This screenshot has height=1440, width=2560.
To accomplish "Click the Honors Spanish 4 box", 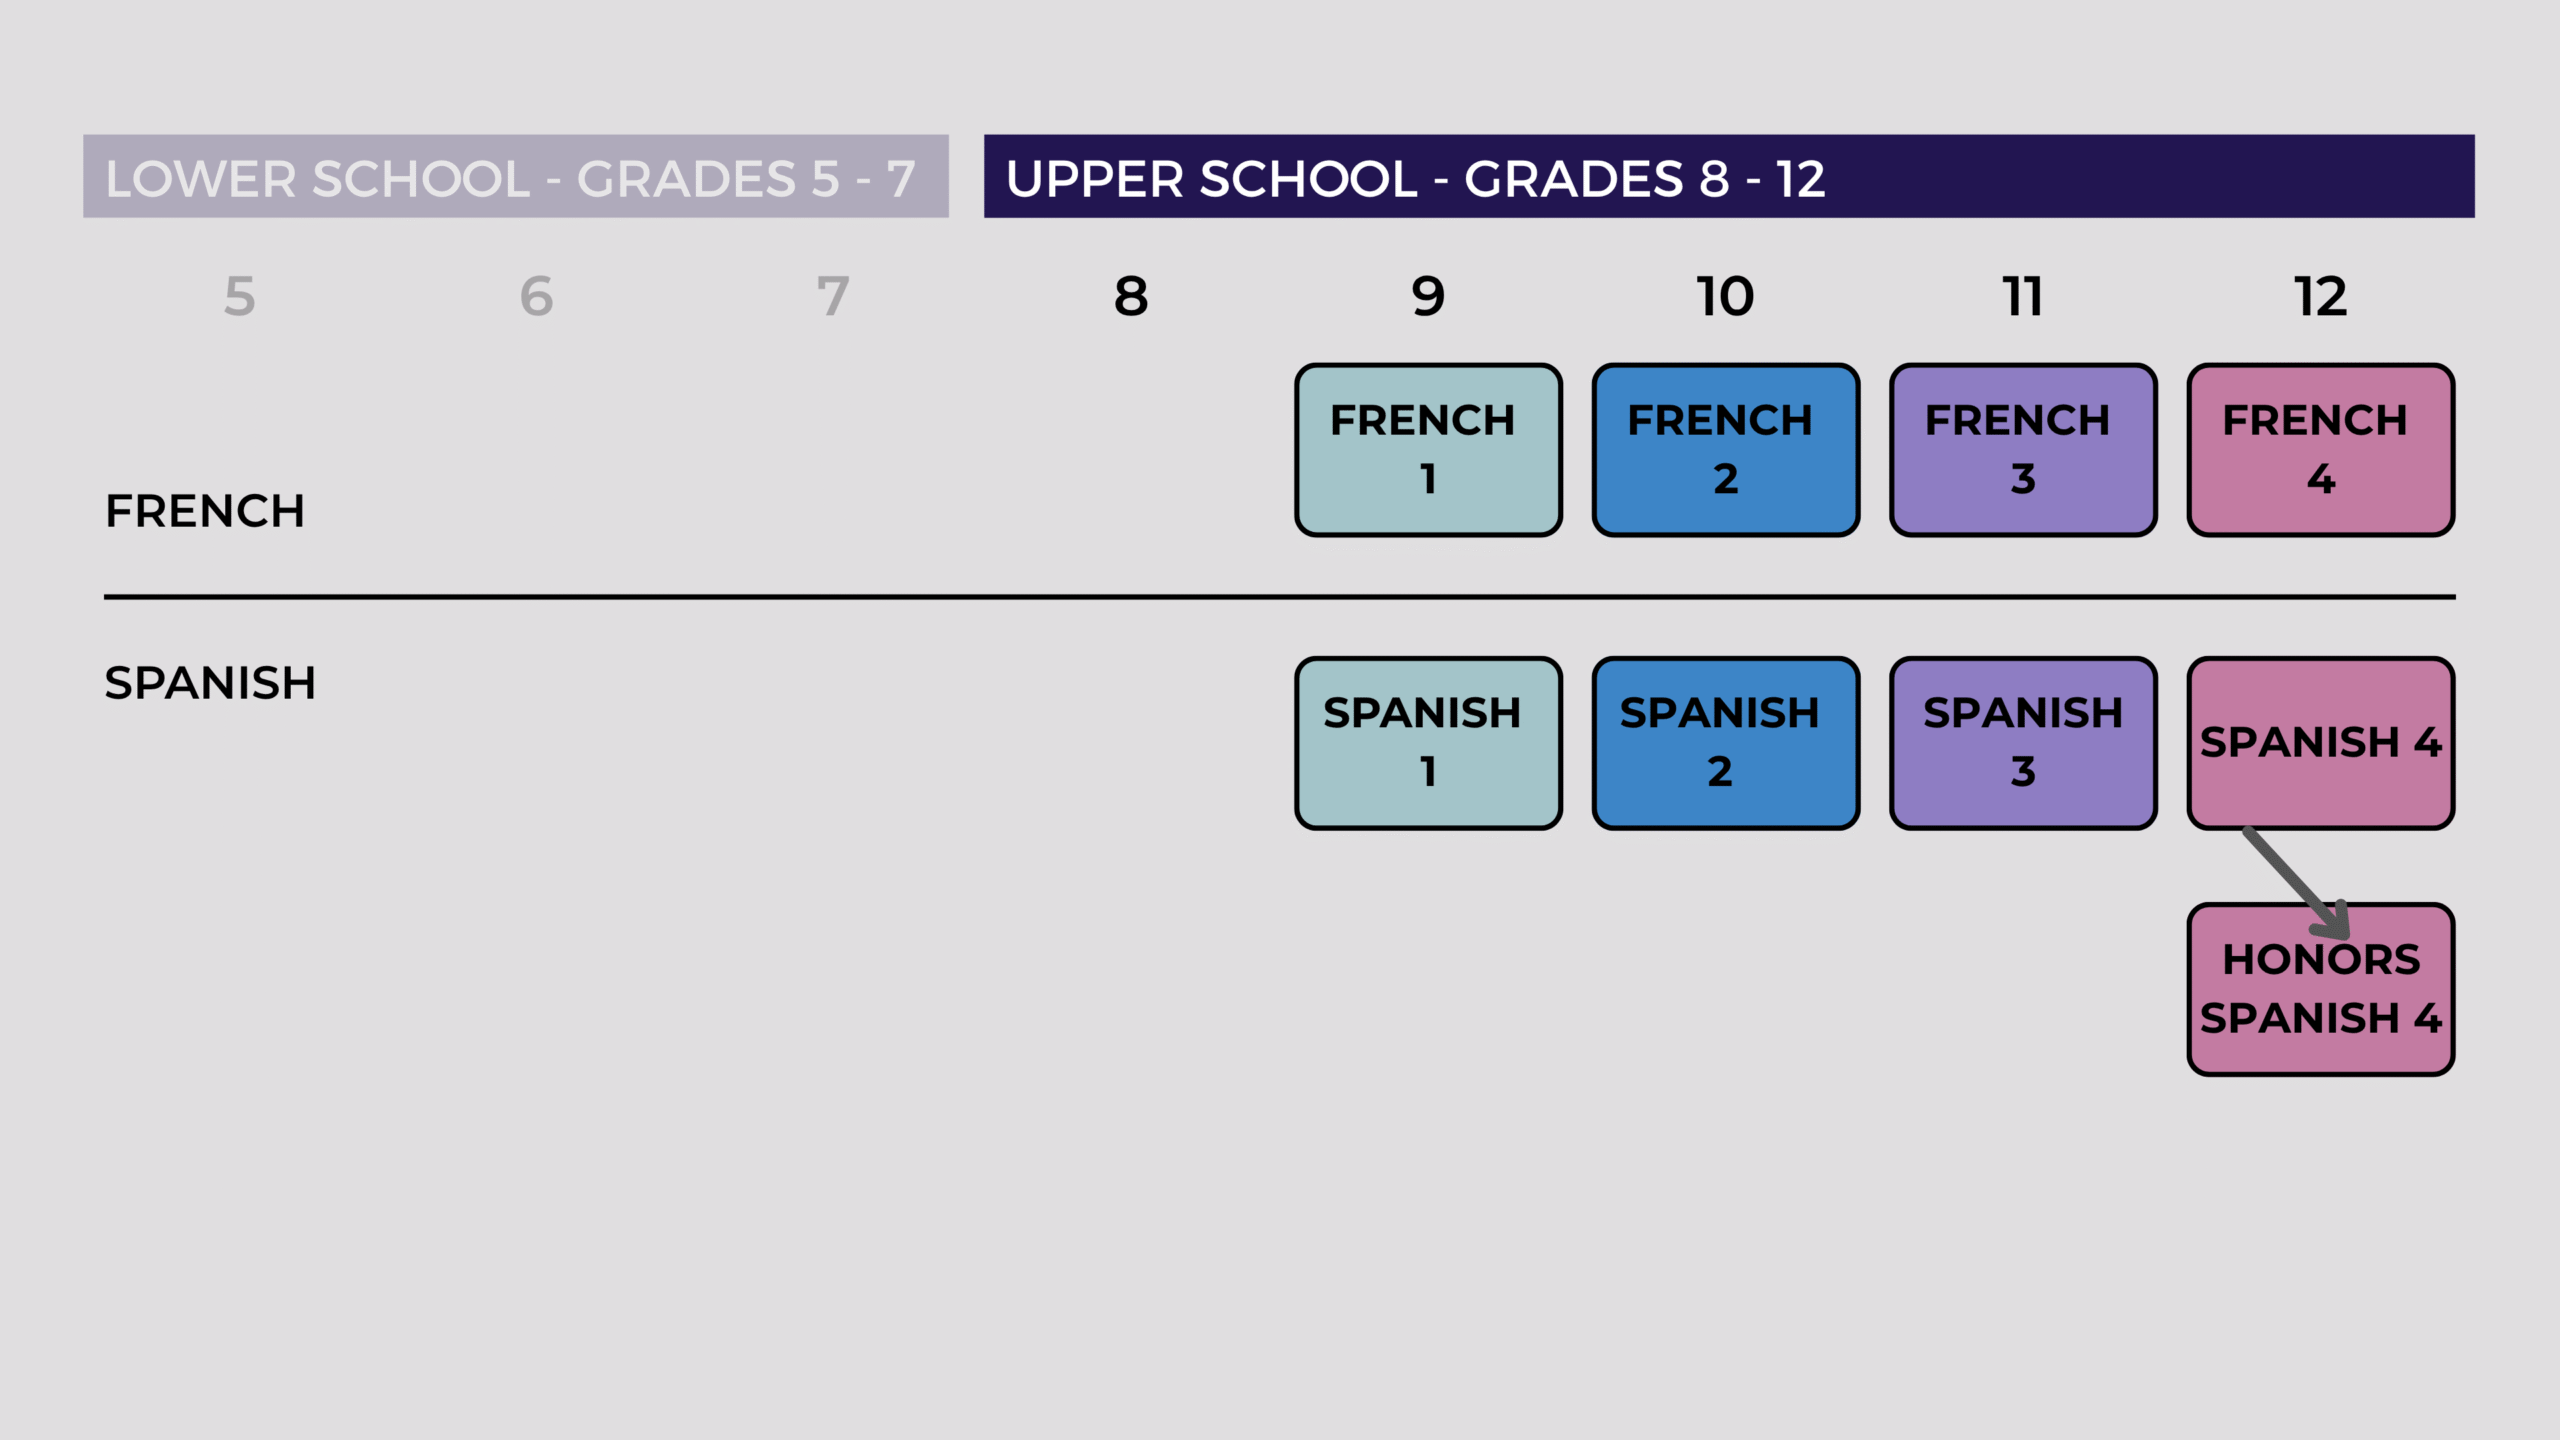I will [2321, 990].
